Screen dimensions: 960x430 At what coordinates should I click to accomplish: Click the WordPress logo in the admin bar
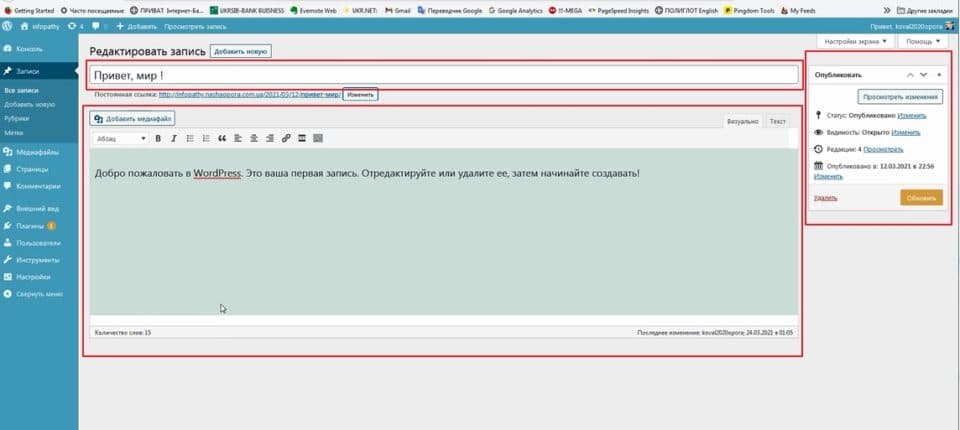click(7, 26)
